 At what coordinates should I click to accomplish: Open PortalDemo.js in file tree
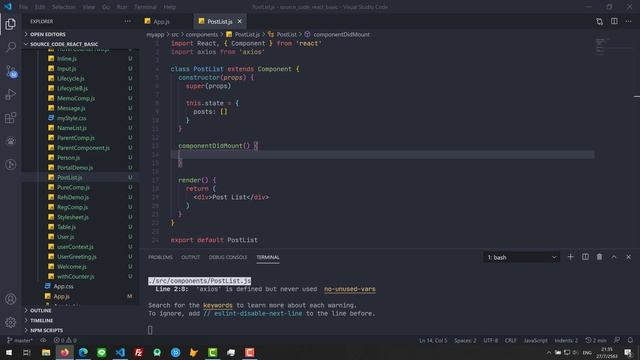tap(75, 167)
